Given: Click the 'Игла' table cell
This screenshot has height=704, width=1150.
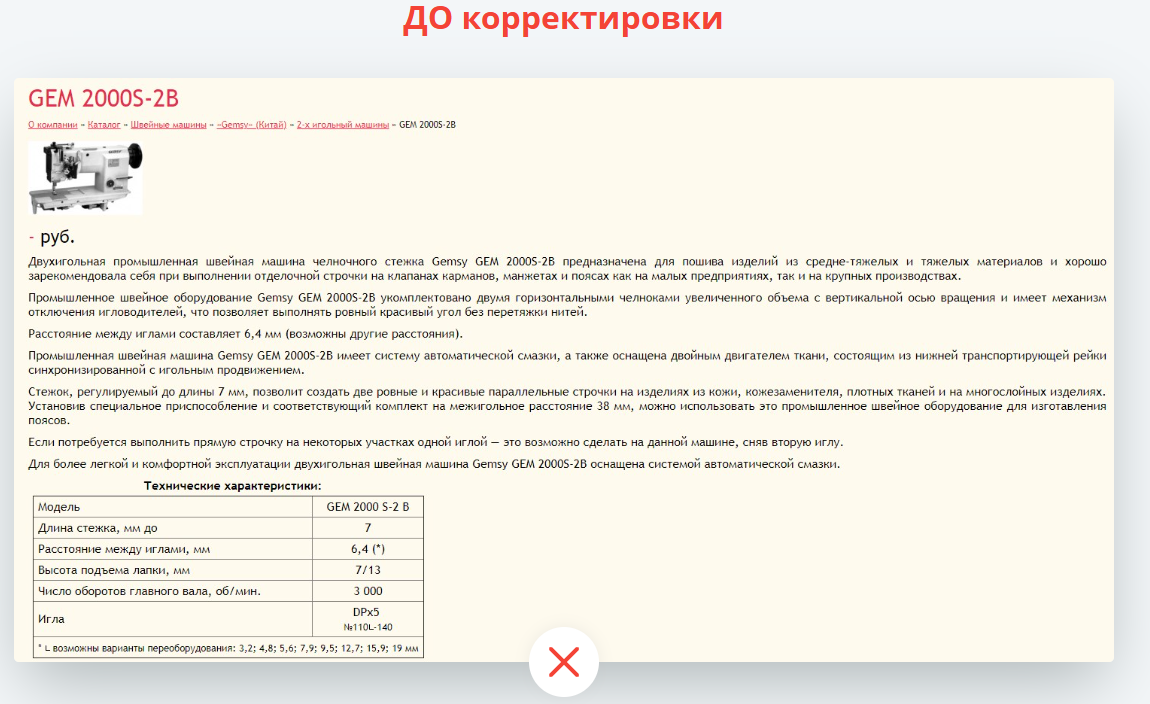Looking at the screenshot, I should [x=173, y=619].
